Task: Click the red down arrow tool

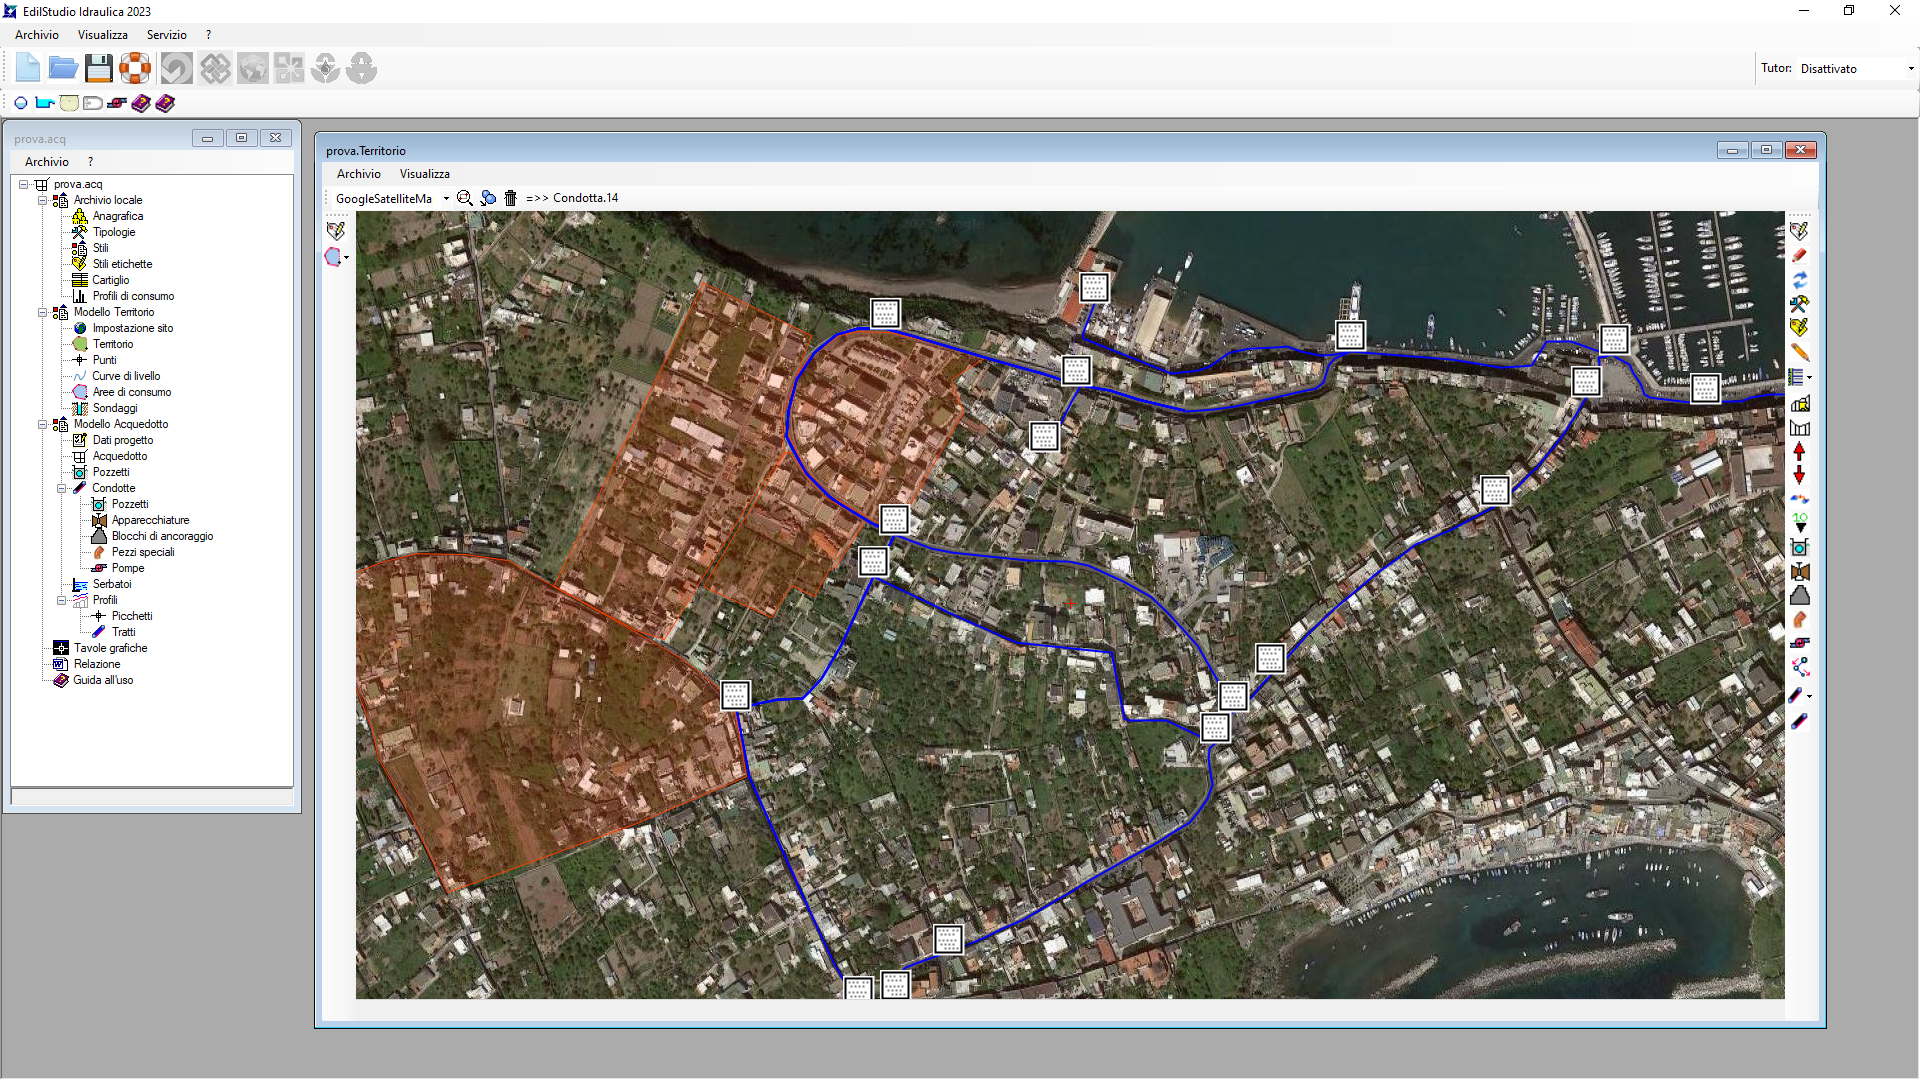Action: 1799,476
